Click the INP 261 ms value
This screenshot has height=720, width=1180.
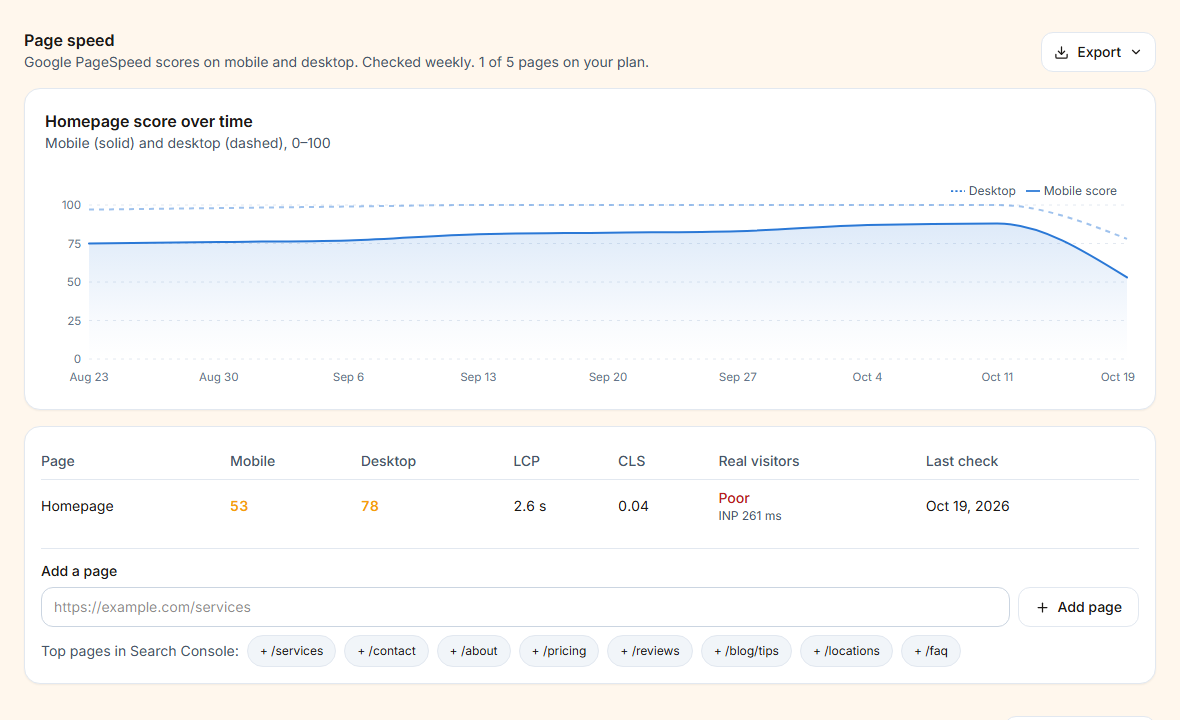pyautogui.click(x=750, y=516)
